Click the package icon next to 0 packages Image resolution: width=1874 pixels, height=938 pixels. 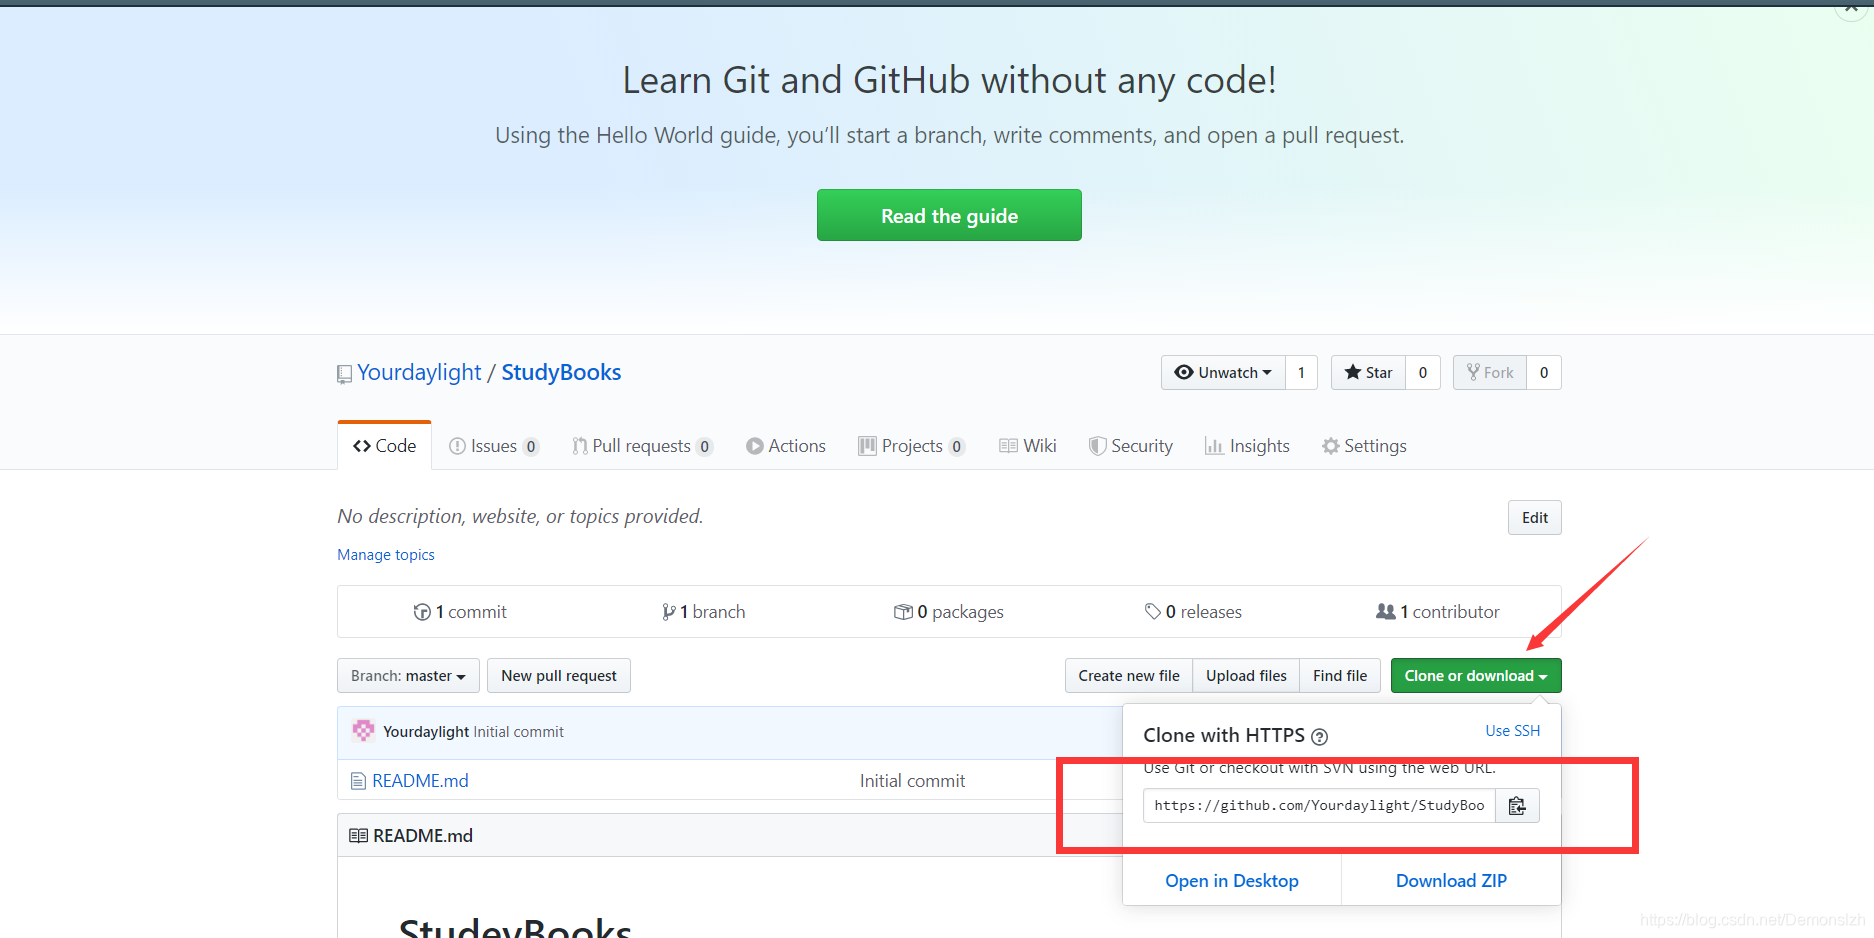click(903, 612)
